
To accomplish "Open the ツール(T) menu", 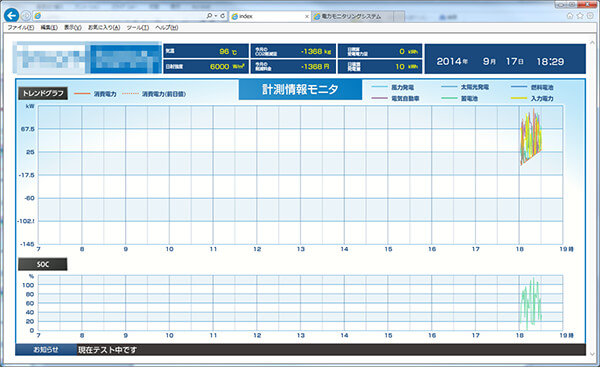I will (138, 28).
